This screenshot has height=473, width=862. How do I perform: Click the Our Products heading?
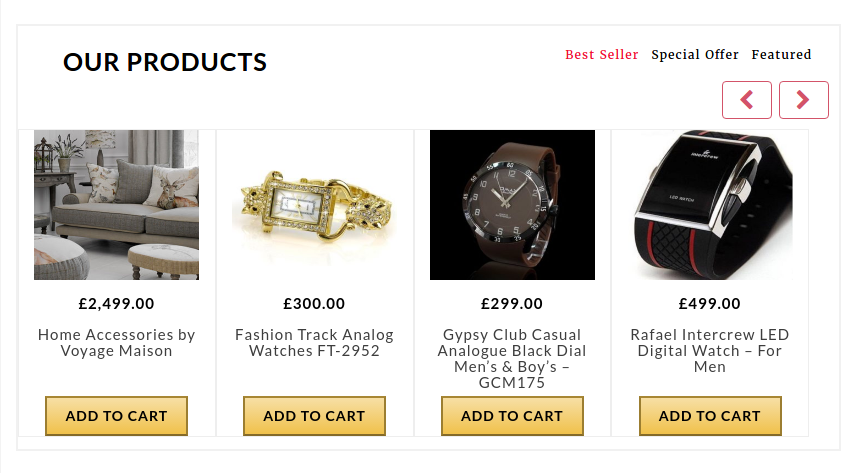pyautogui.click(x=165, y=62)
